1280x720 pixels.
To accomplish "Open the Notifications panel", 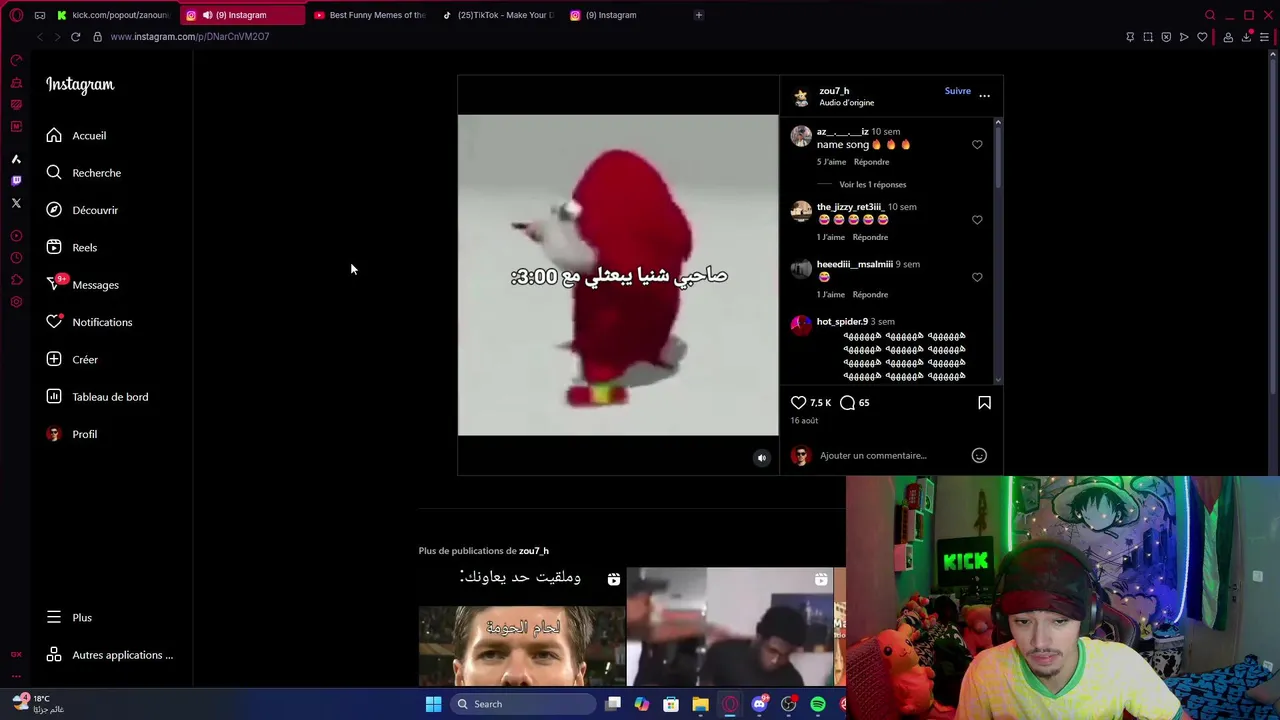I will (x=88, y=322).
